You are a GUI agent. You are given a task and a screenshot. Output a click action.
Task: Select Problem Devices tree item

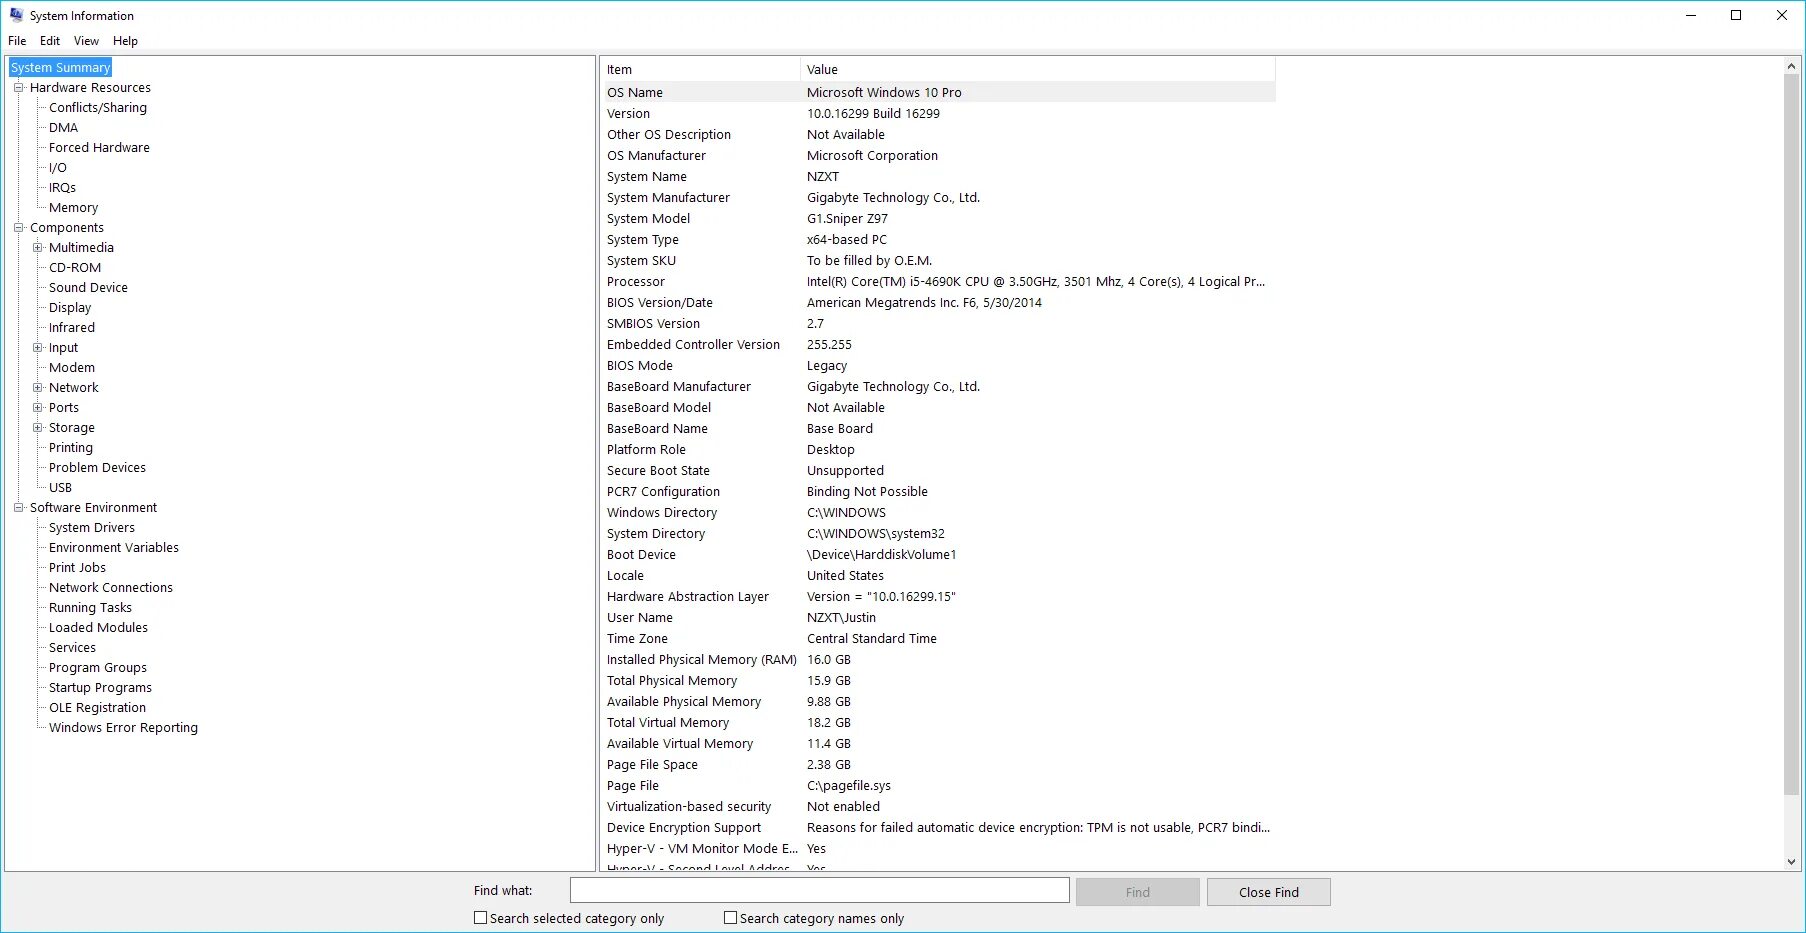97,467
